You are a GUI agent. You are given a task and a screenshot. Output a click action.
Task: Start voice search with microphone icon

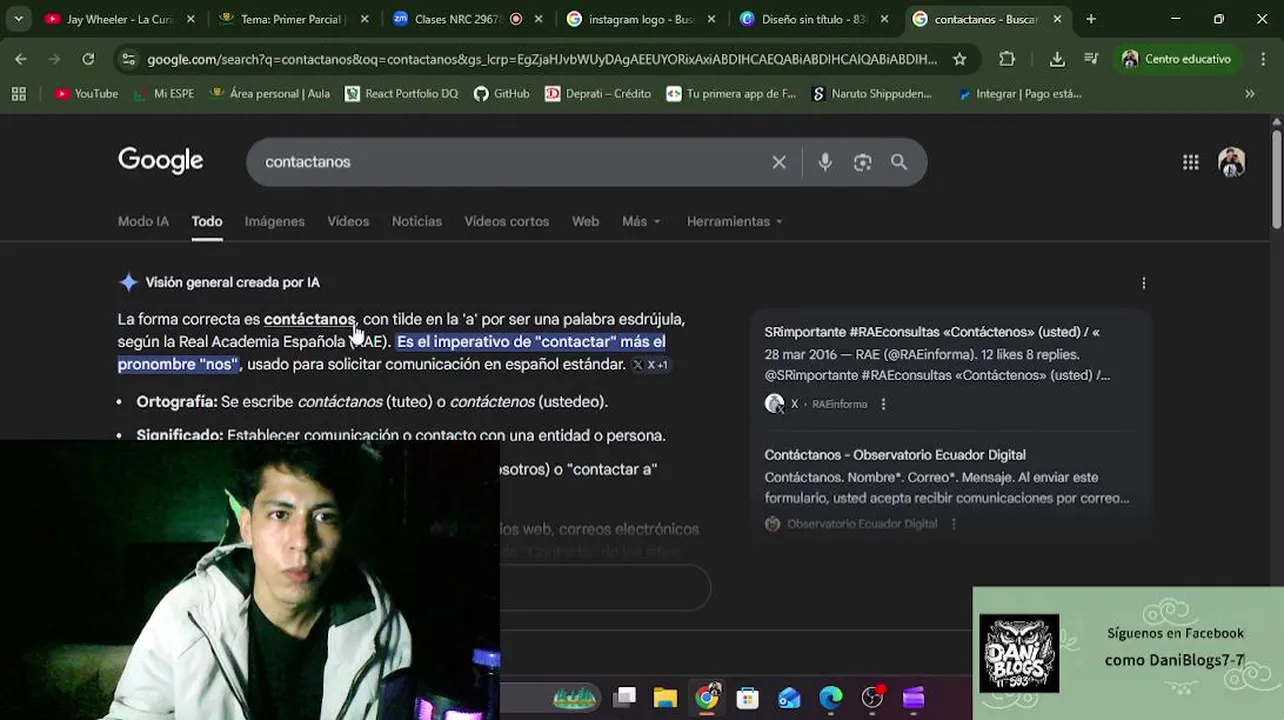coord(825,162)
